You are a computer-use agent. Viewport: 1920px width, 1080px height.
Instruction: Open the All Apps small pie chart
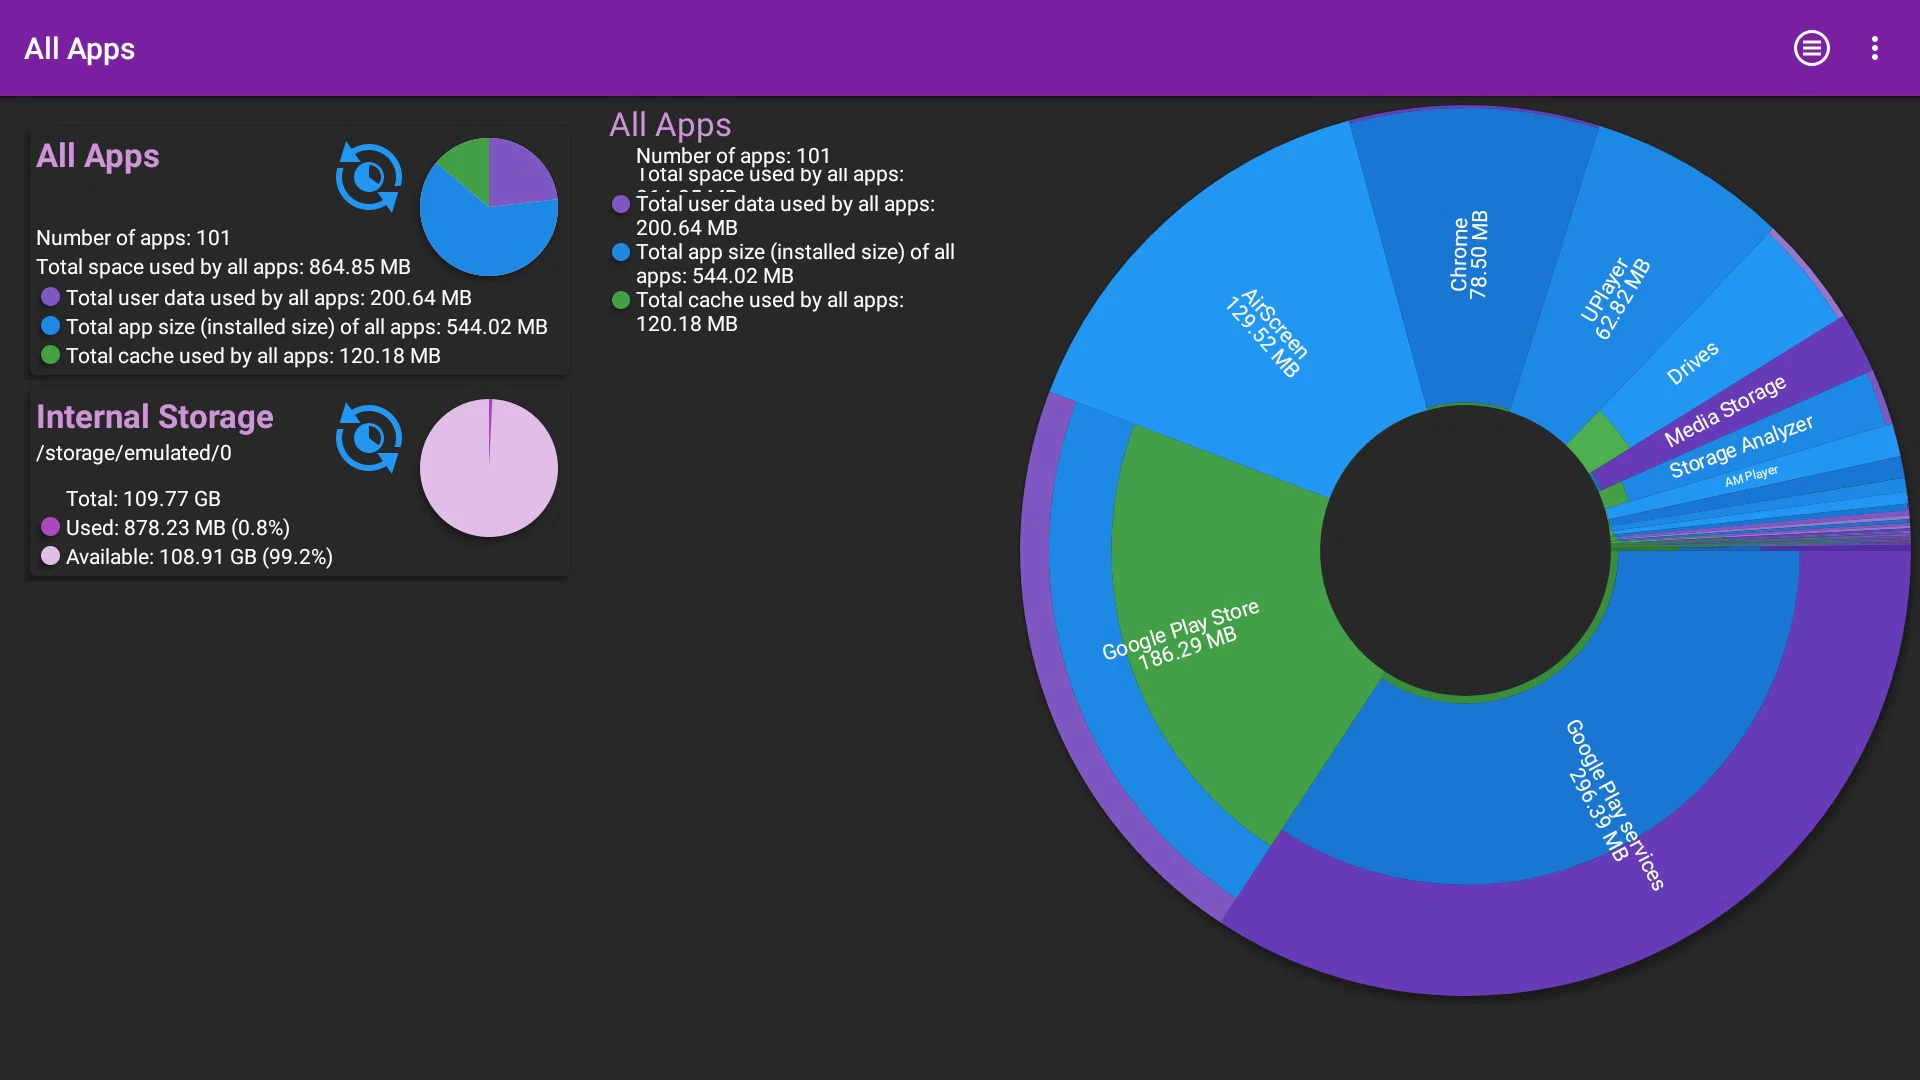(488, 207)
